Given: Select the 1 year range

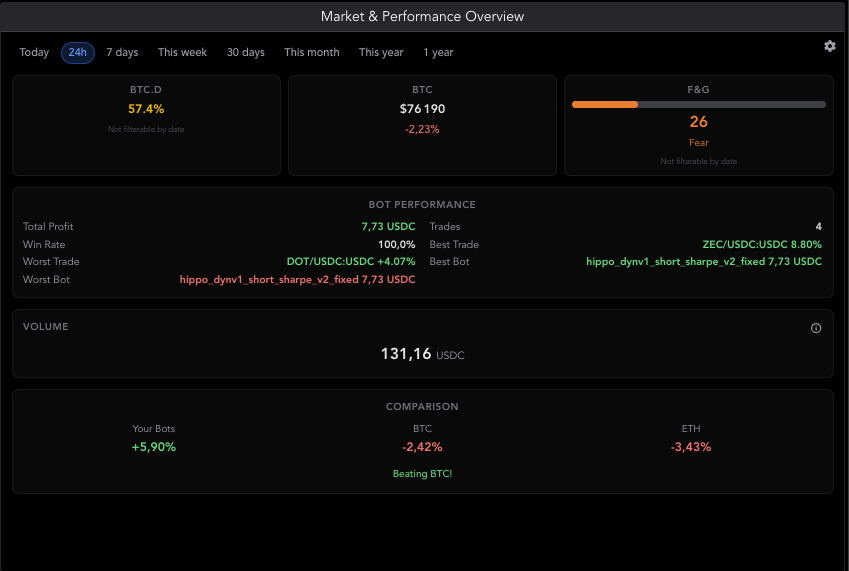Looking at the screenshot, I should pyautogui.click(x=438, y=52).
